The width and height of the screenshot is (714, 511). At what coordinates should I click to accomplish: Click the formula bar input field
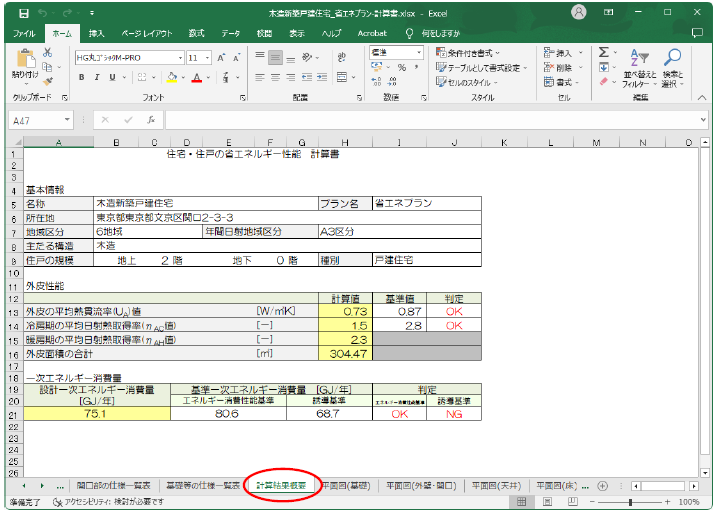click(432, 120)
